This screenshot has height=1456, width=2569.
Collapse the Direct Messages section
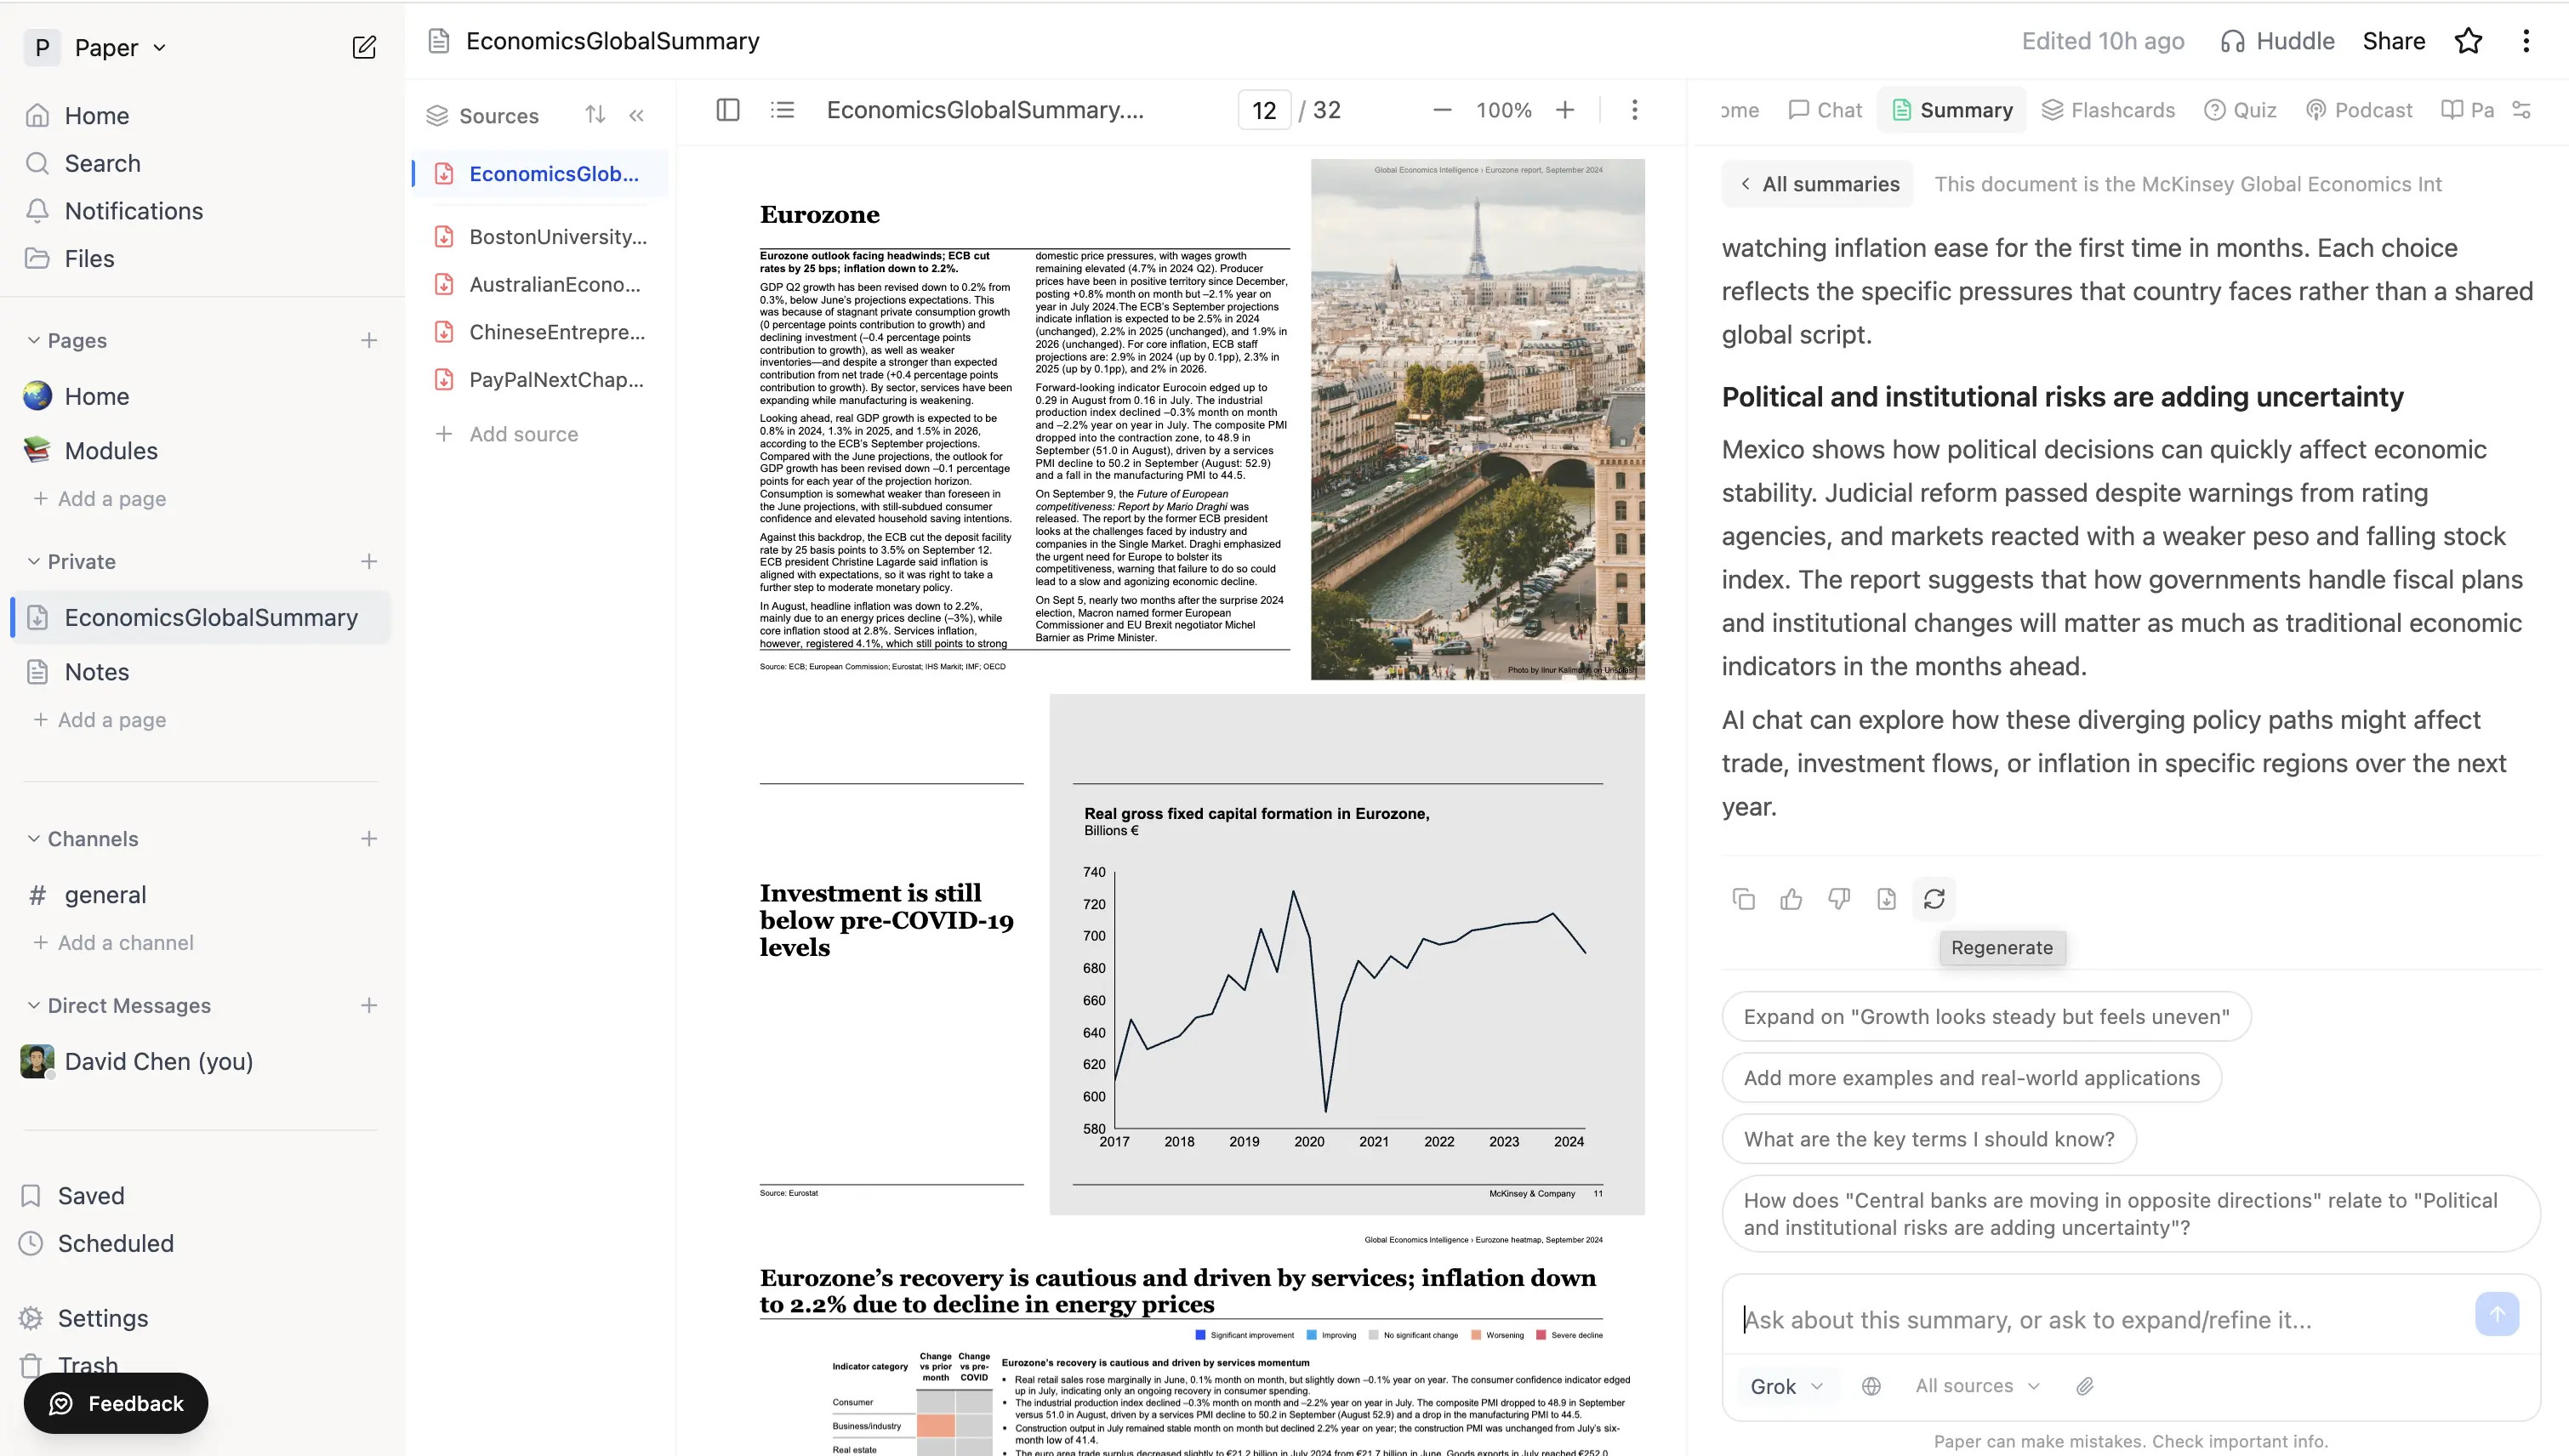(x=33, y=1006)
